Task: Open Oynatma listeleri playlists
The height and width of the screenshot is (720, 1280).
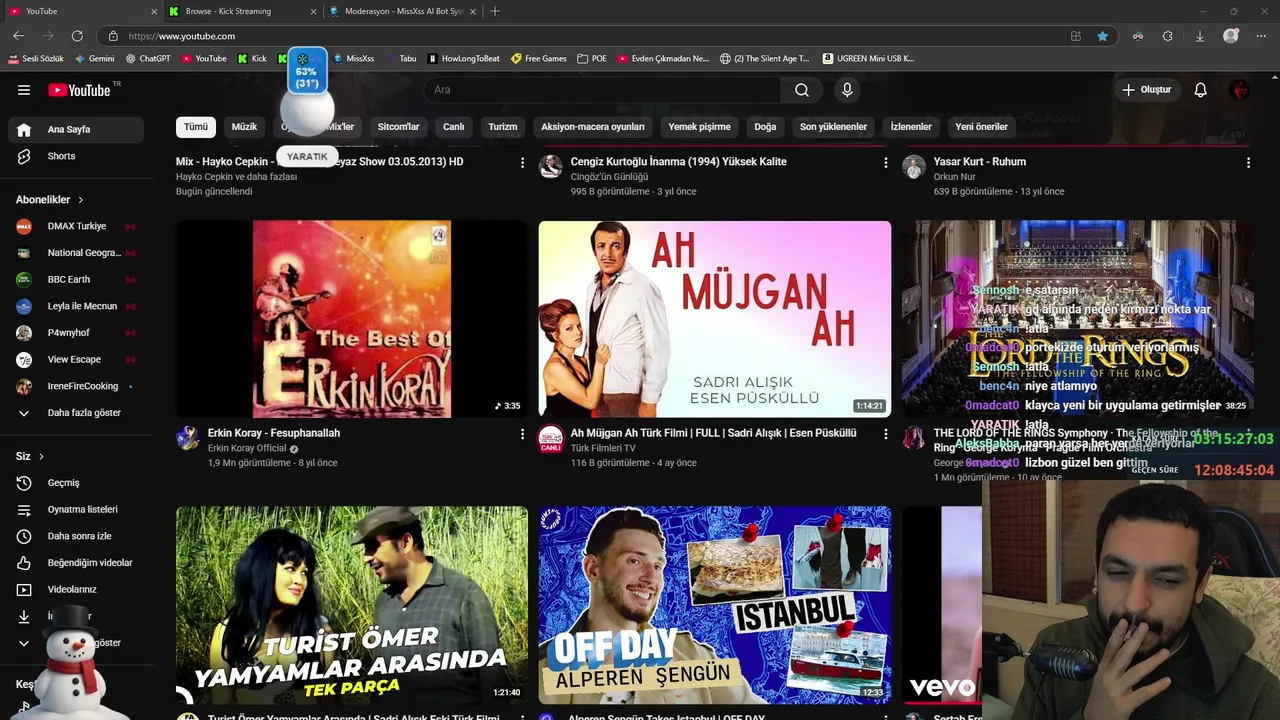Action: pos(77,509)
